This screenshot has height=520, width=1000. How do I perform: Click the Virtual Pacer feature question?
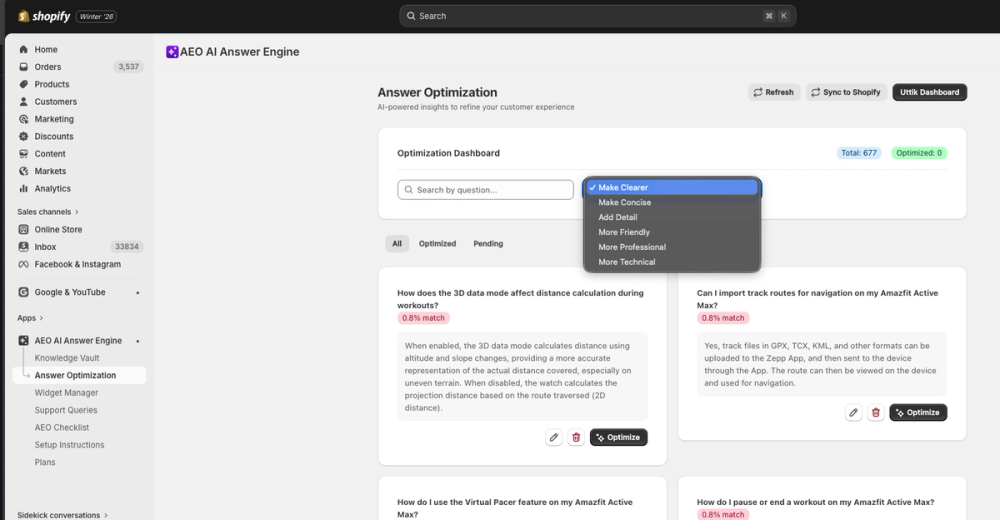pos(515,508)
